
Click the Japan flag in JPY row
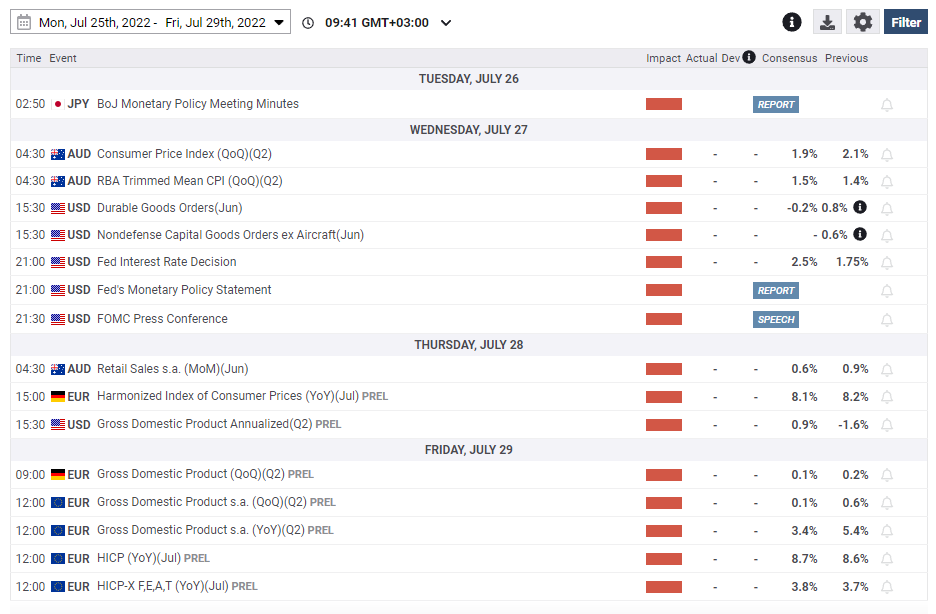click(x=58, y=104)
